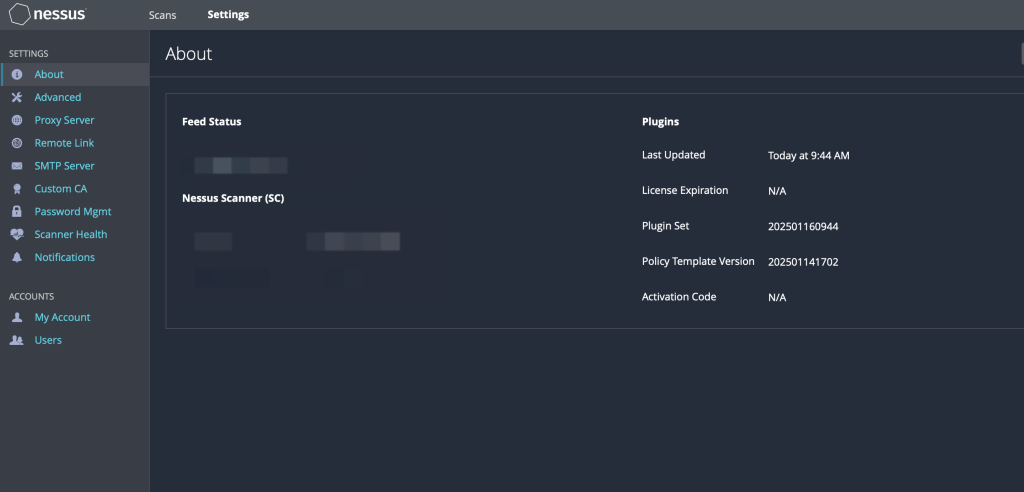
Task: Click the Activation Code label
Action: click(x=679, y=297)
